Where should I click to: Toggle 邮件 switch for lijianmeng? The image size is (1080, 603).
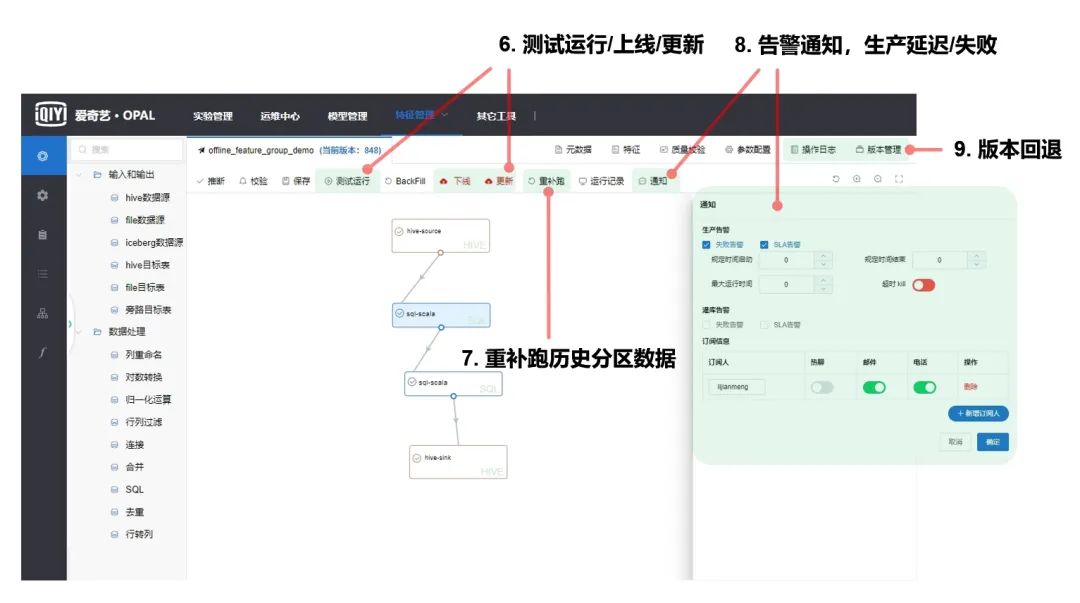[x=874, y=387]
